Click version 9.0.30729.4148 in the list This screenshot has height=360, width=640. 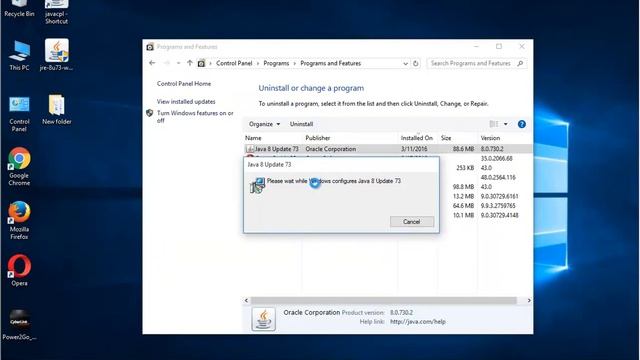500,215
